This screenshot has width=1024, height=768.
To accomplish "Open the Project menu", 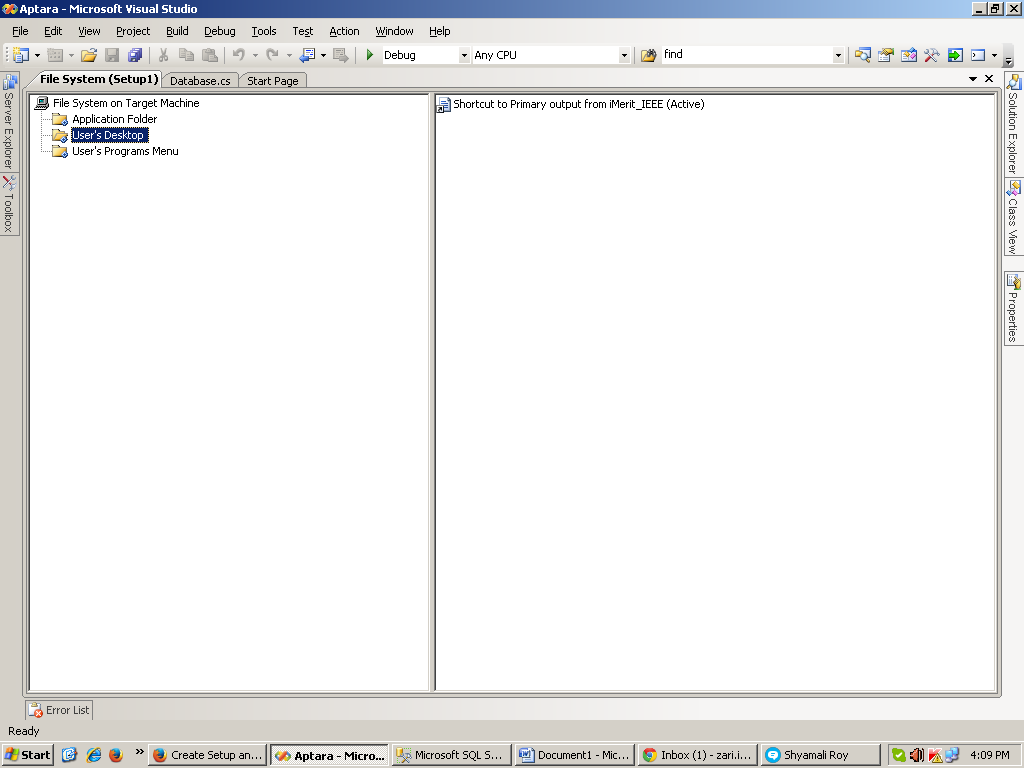I will pos(133,31).
